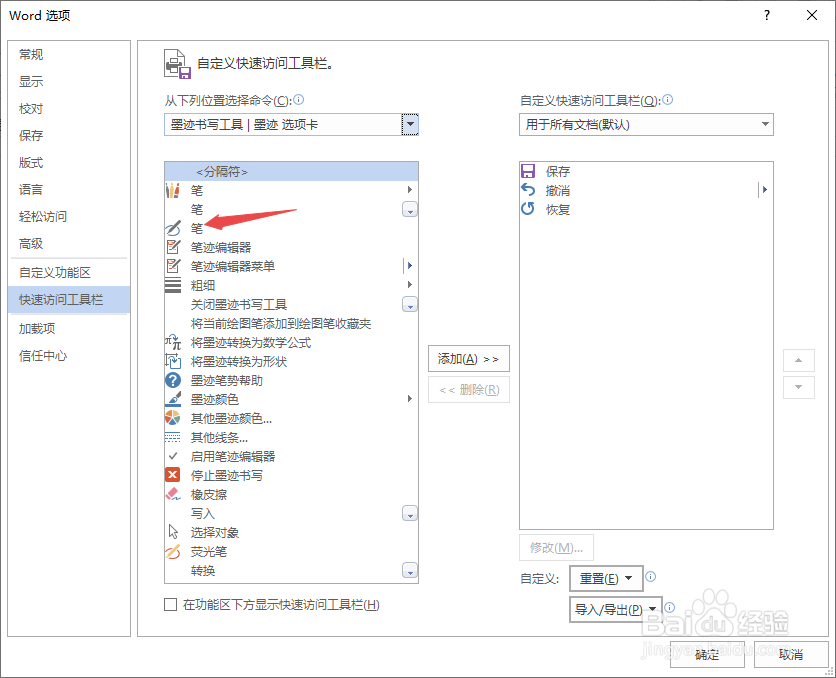Open the 轻松访问 options category

point(69,216)
